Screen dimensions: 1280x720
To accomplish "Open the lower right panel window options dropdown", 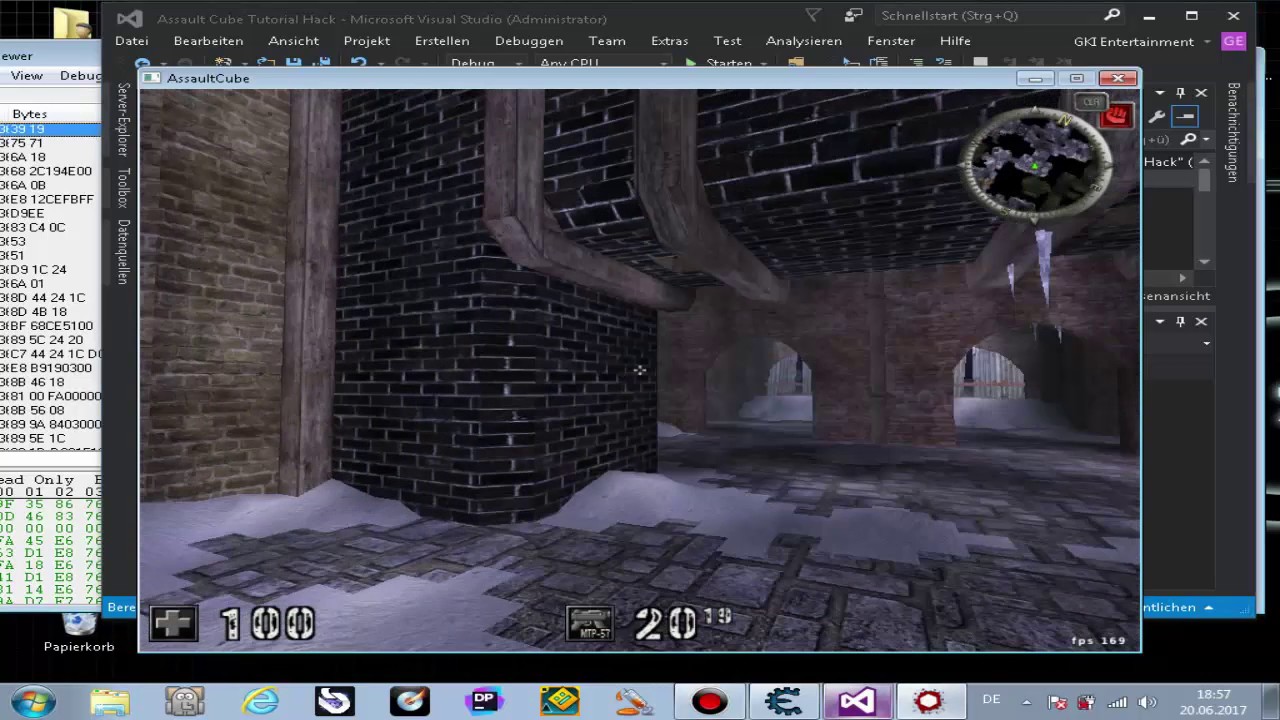I will point(1160,322).
